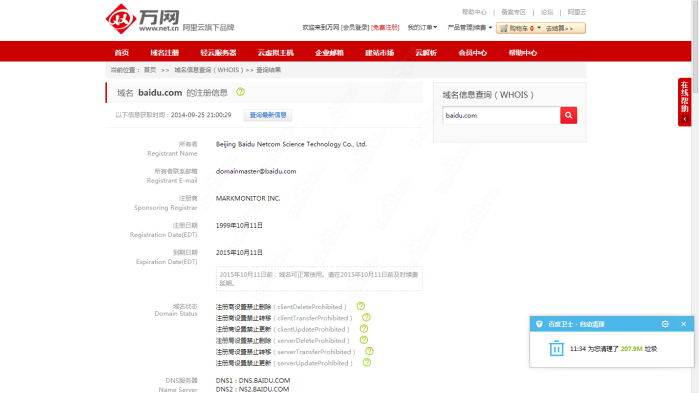The height and width of the screenshot is (393, 699).
Task: Click the expiration date 2015年10月11日
Action: (239, 253)
